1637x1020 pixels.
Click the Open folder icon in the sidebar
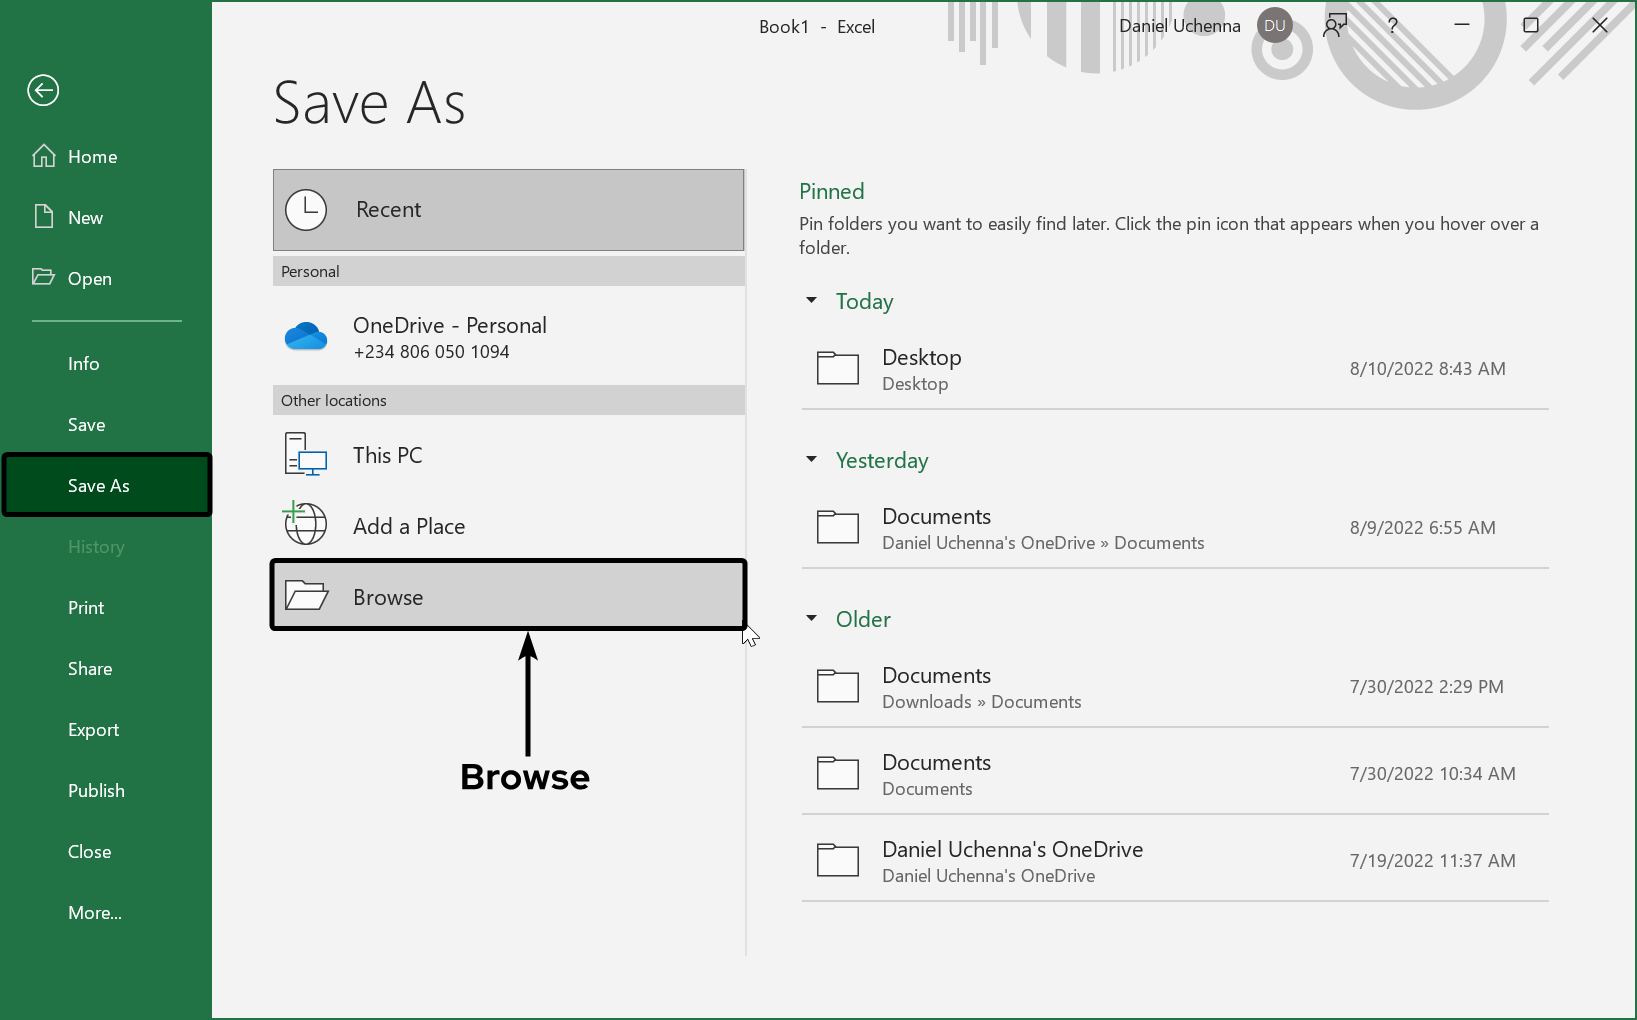coord(44,278)
